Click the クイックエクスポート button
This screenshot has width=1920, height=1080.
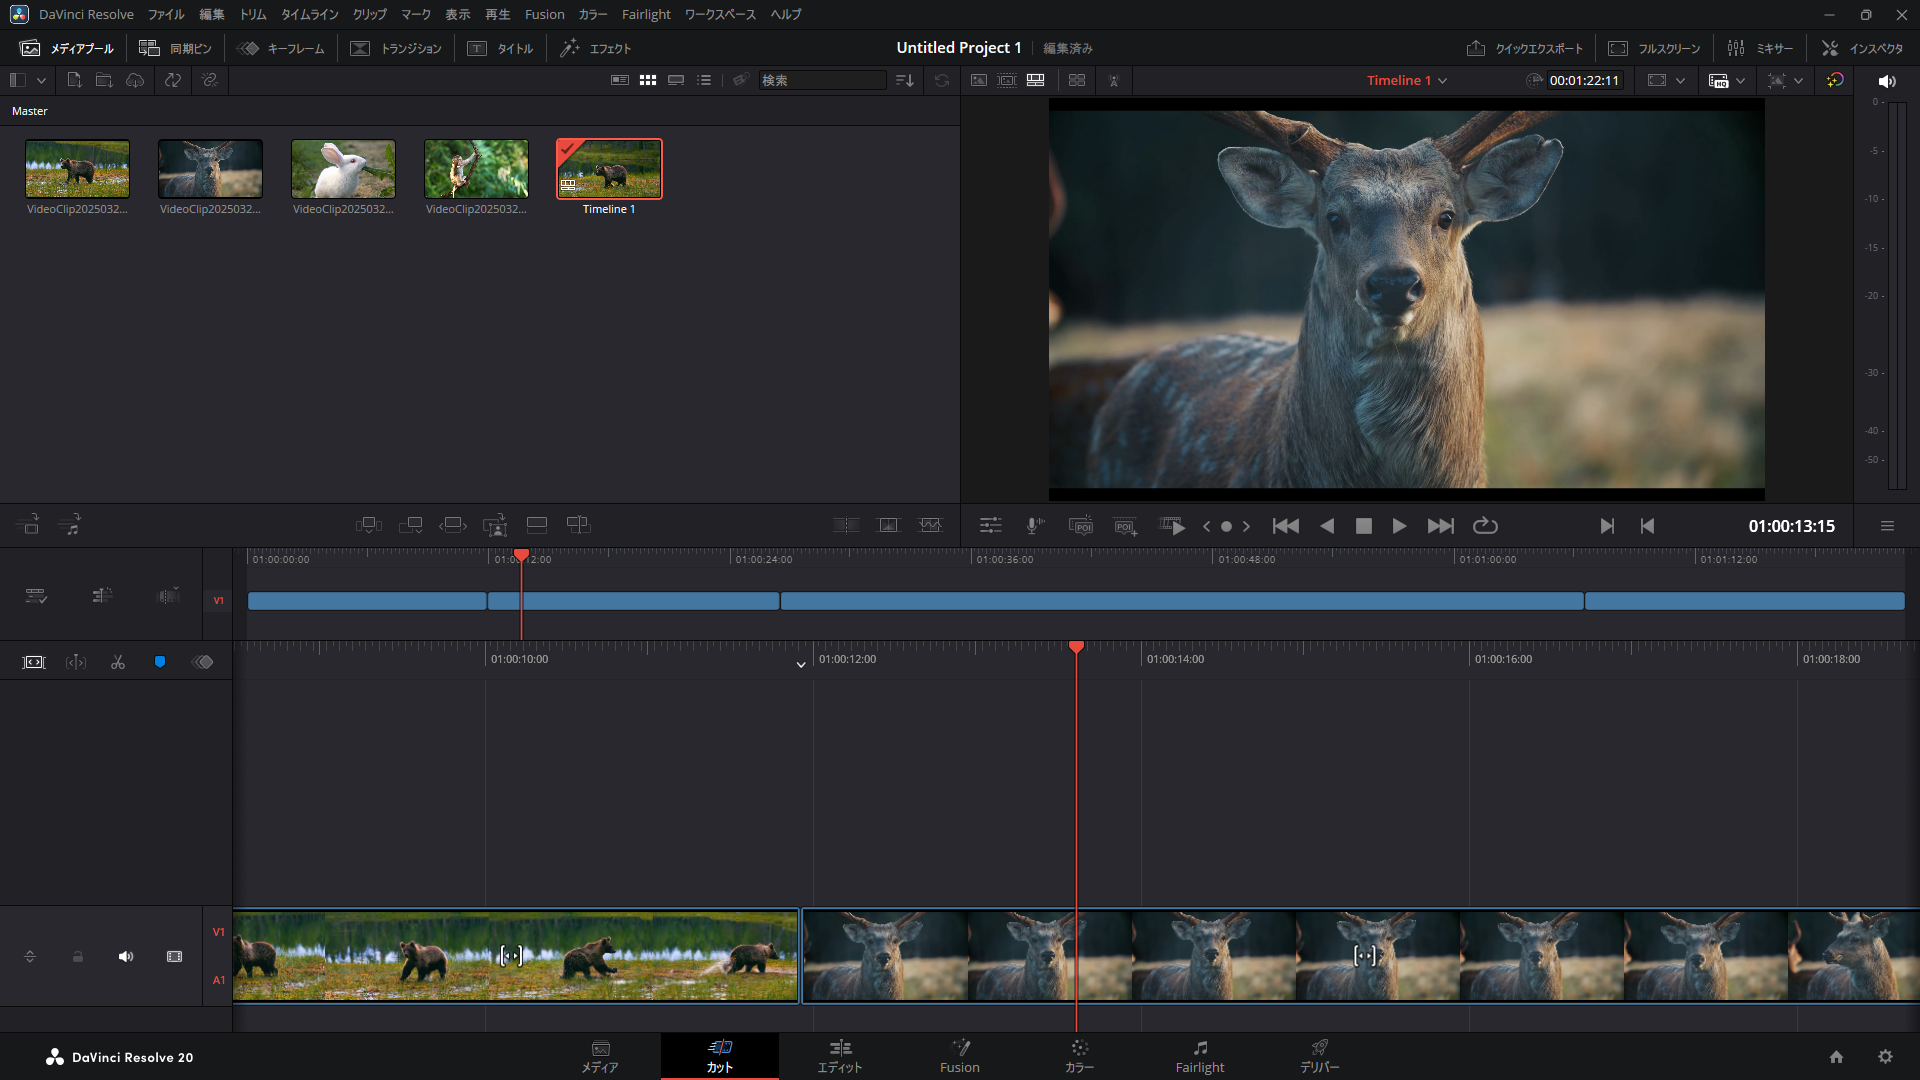1525,48
